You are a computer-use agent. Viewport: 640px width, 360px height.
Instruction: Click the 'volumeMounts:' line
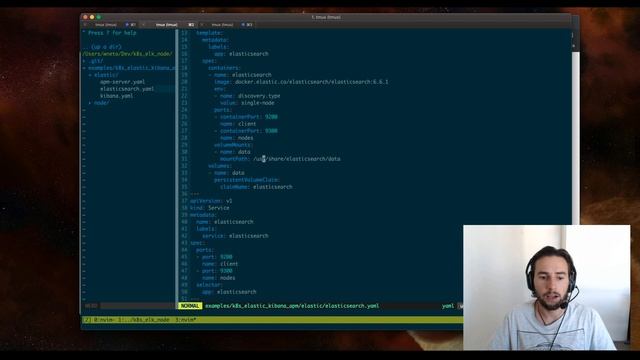234,145
